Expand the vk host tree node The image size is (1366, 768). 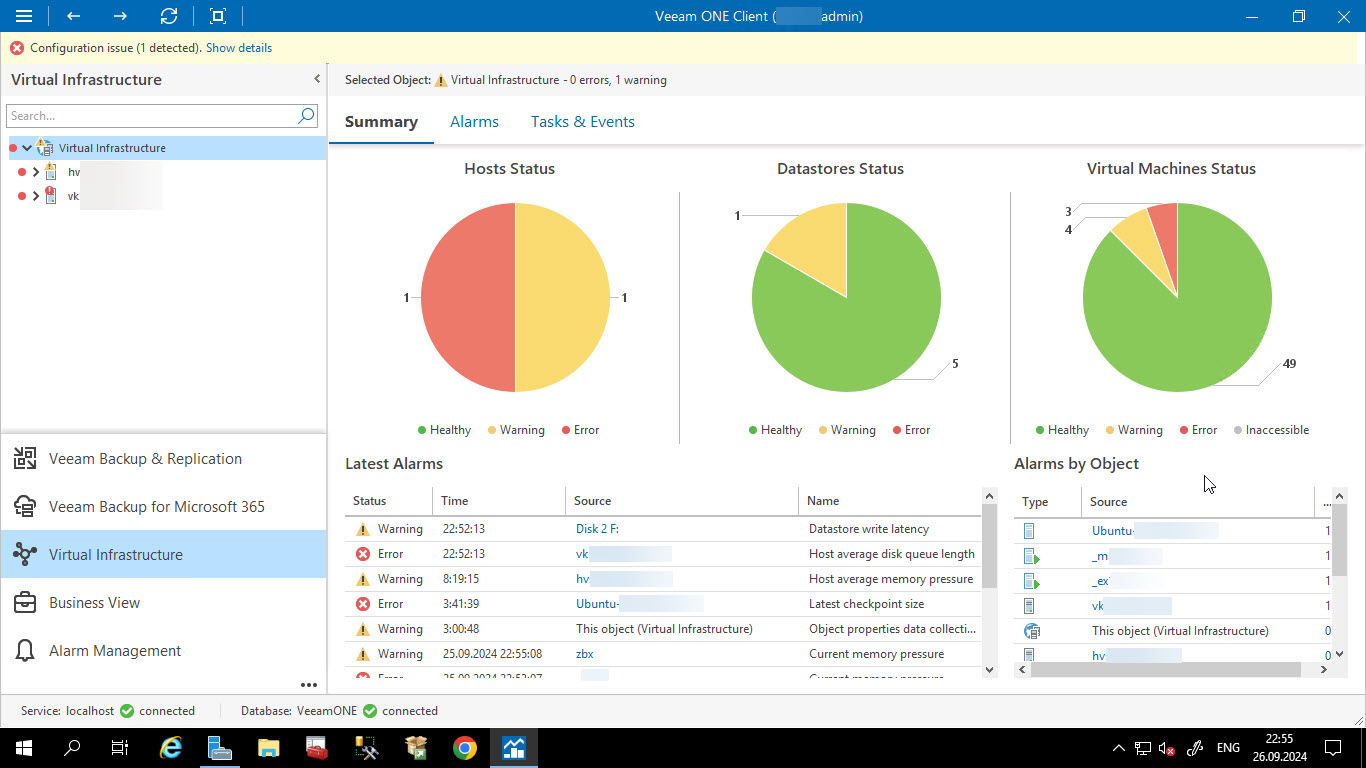pos(36,196)
